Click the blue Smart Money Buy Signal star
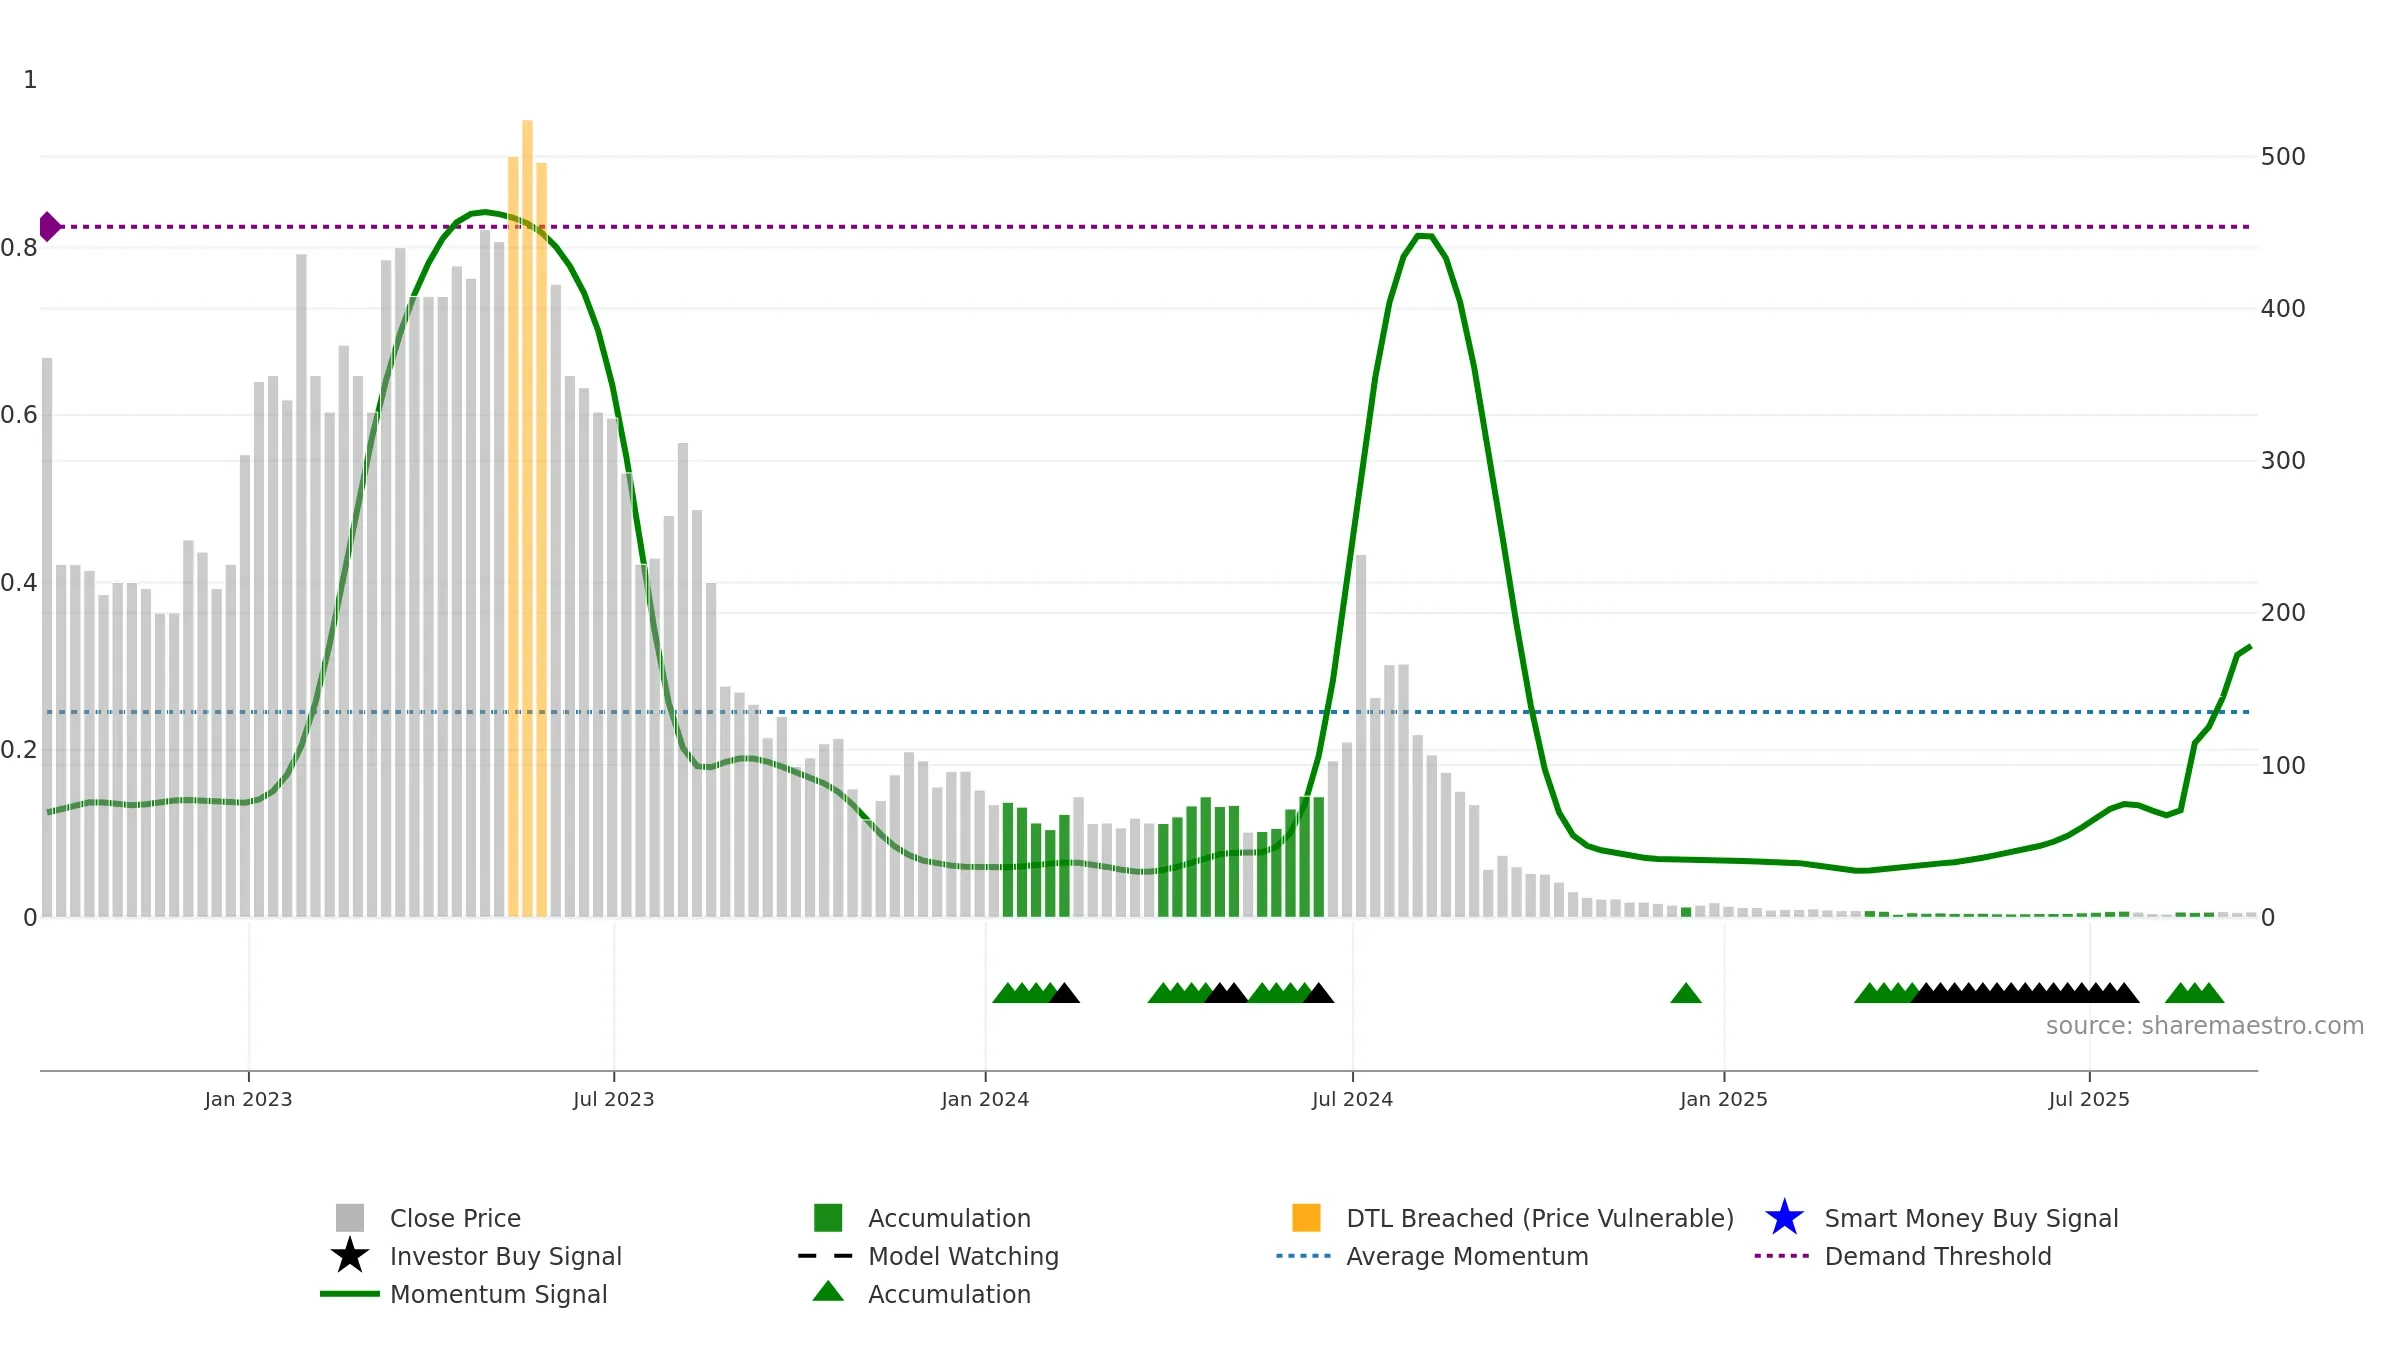The image size is (2400, 1350). point(1784,1217)
